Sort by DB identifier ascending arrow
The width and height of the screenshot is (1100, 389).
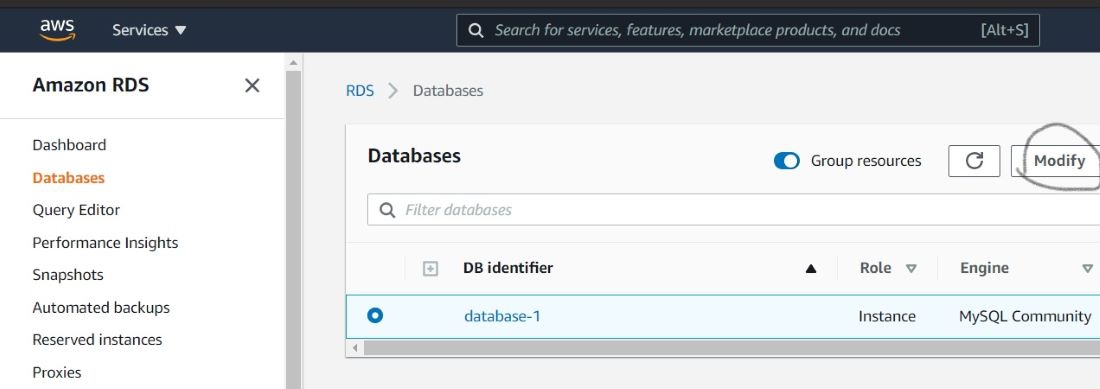click(x=811, y=268)
